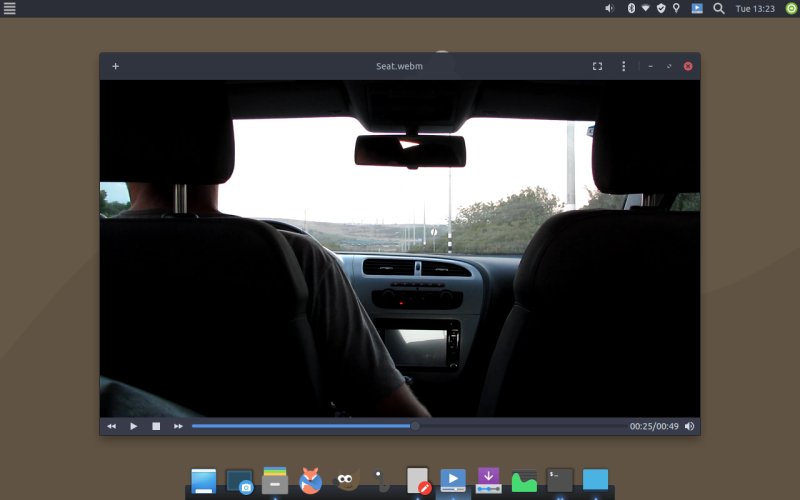
Task: Click the Bluetooth tray icon
Action: [631, 8]
